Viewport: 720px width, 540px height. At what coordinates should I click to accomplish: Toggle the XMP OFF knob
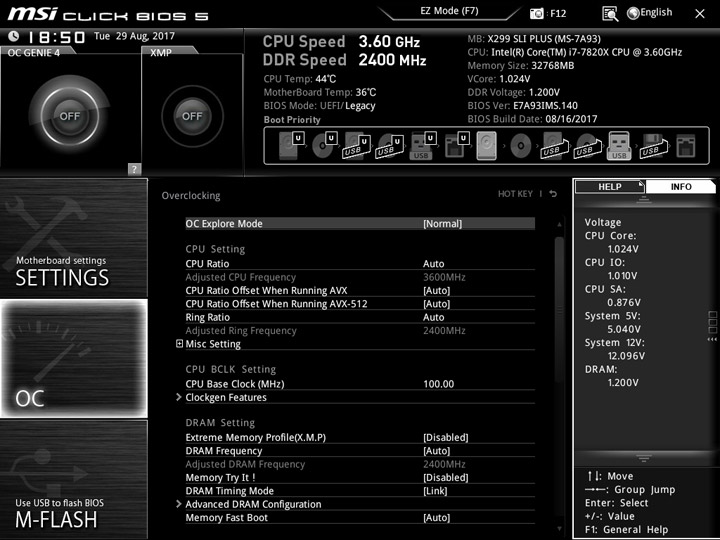192,116
